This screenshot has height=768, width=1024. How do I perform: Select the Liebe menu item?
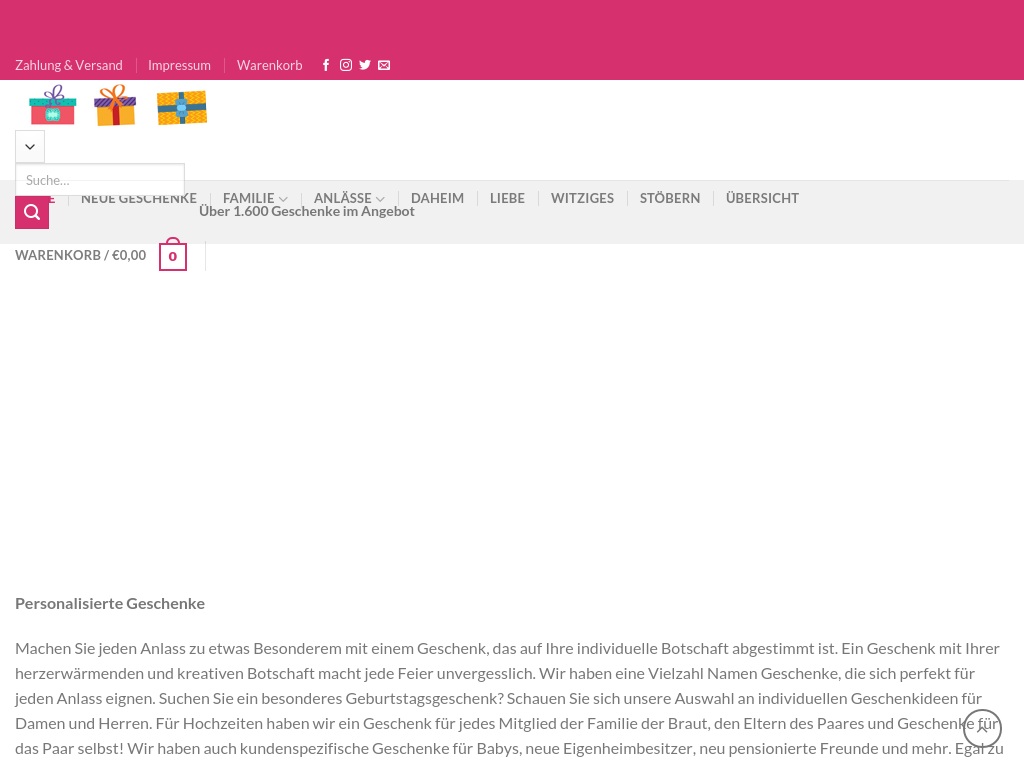click(x=507, y=198)
